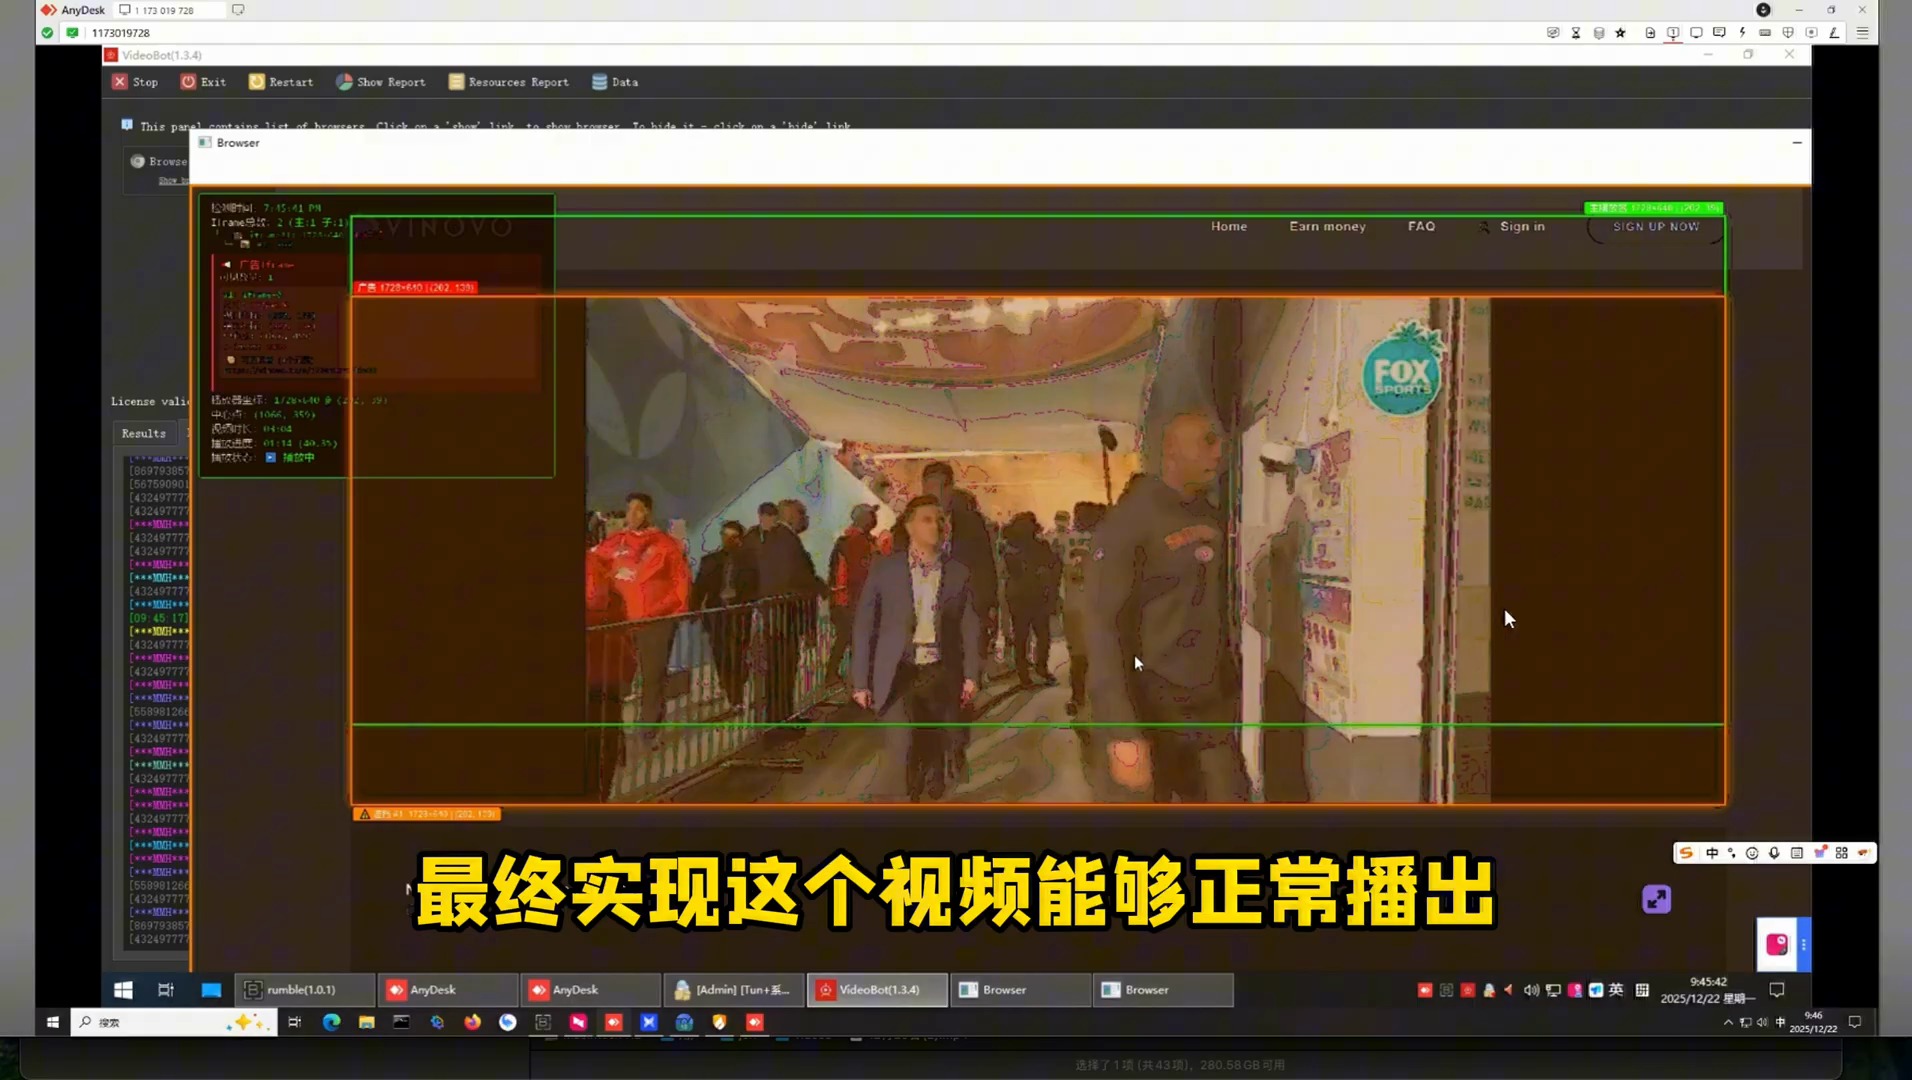Click the Stop button in VideoBot toolbar

(135, 82)
